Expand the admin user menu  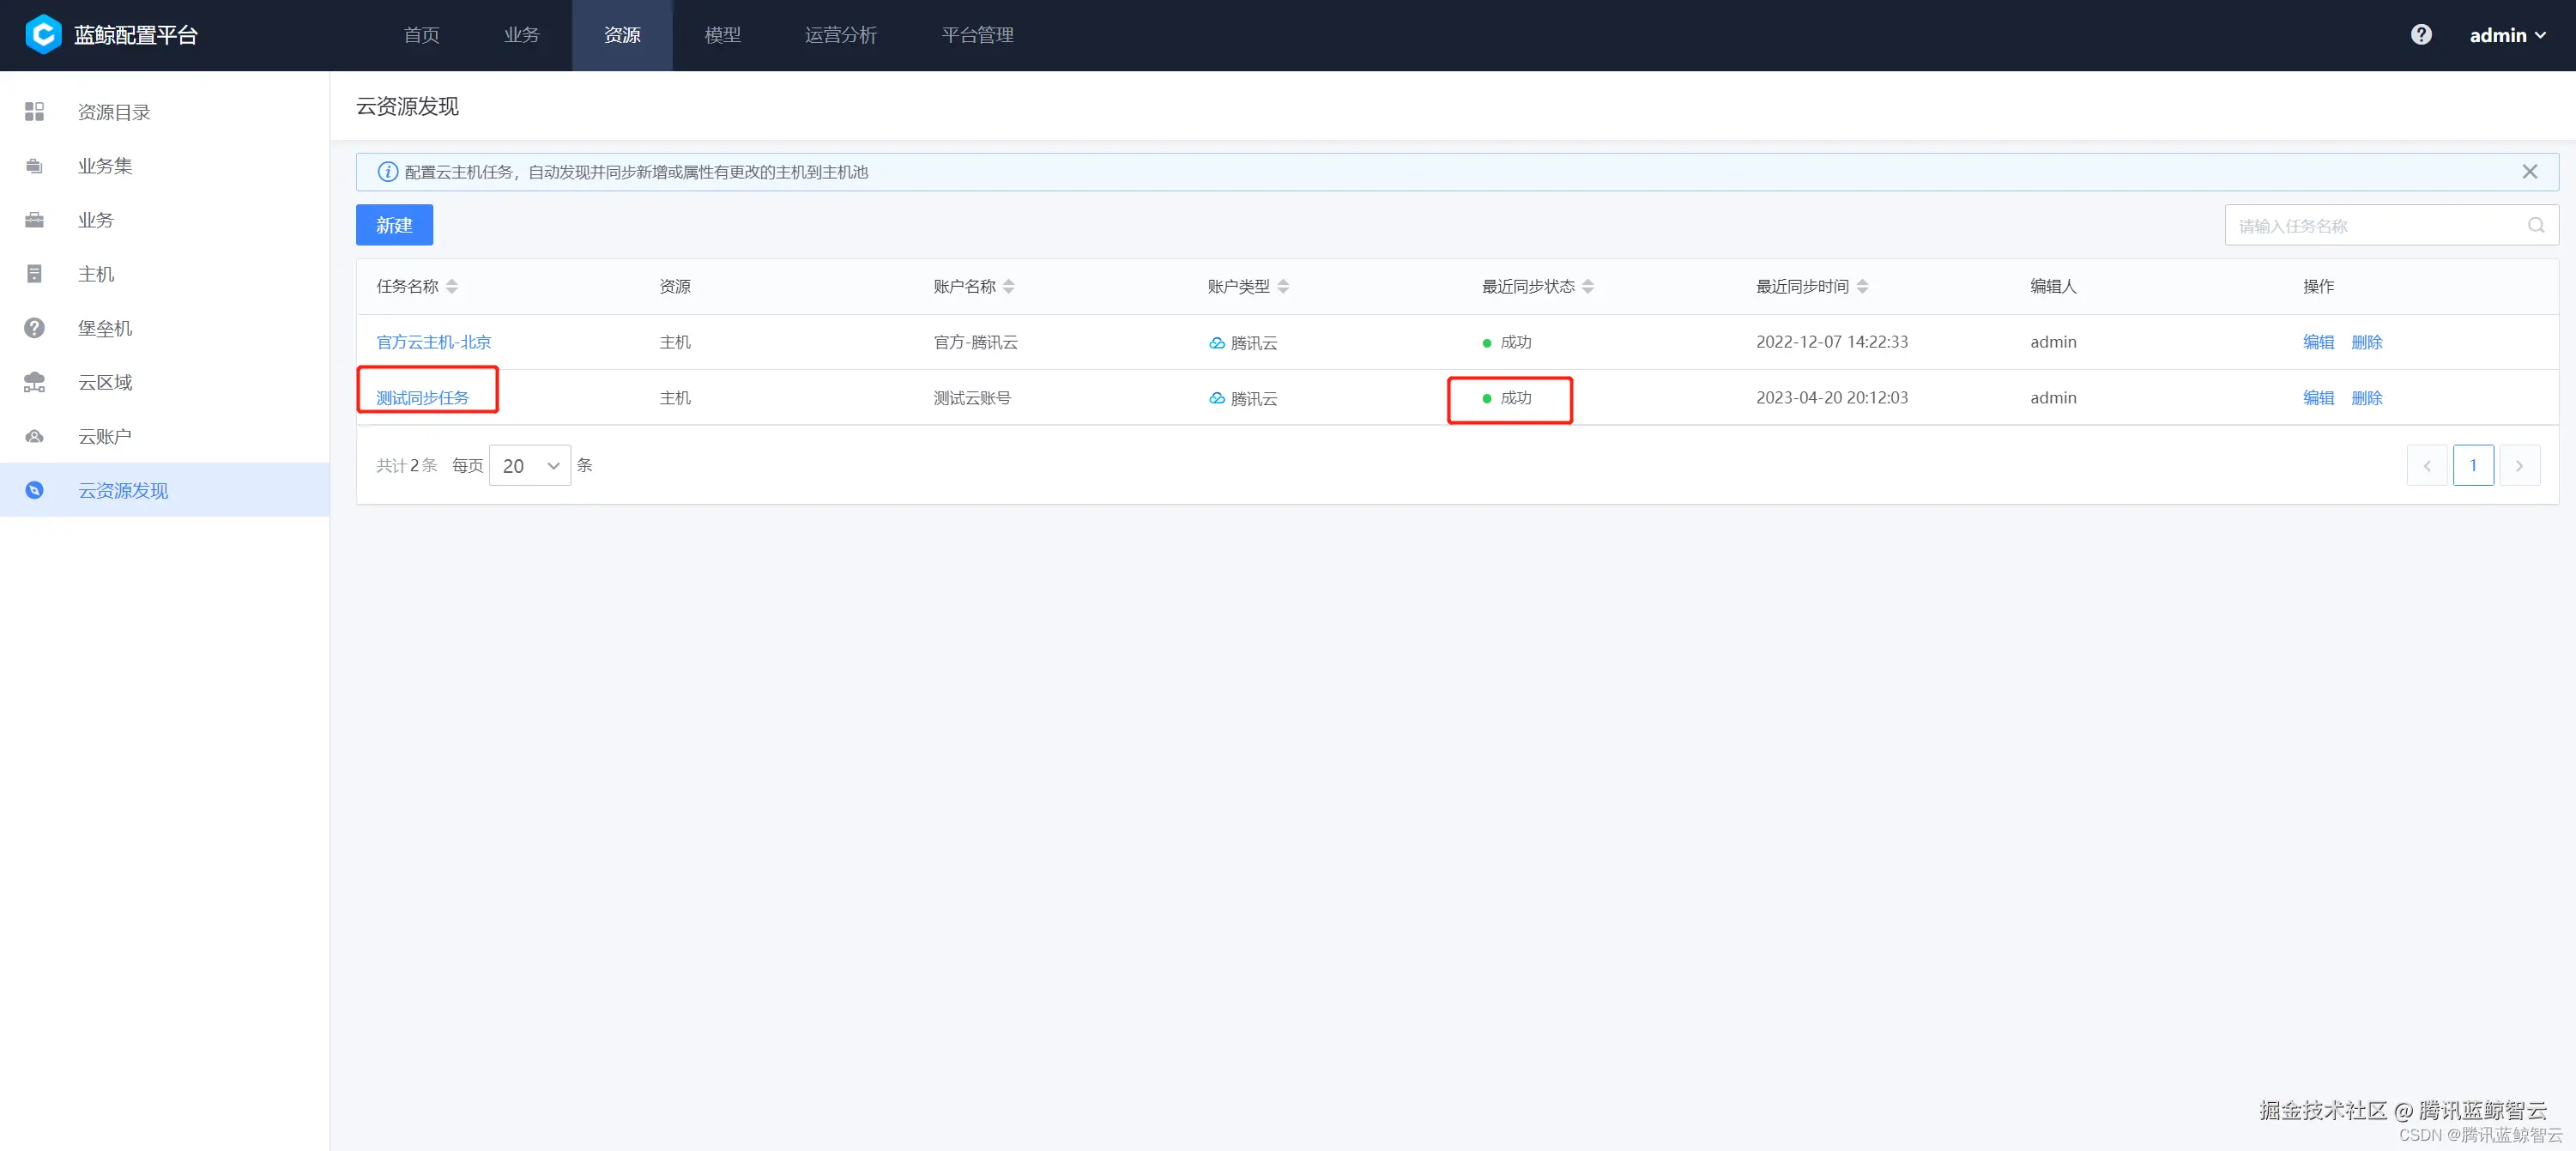pyautogui.click(x=2507, y=35)
